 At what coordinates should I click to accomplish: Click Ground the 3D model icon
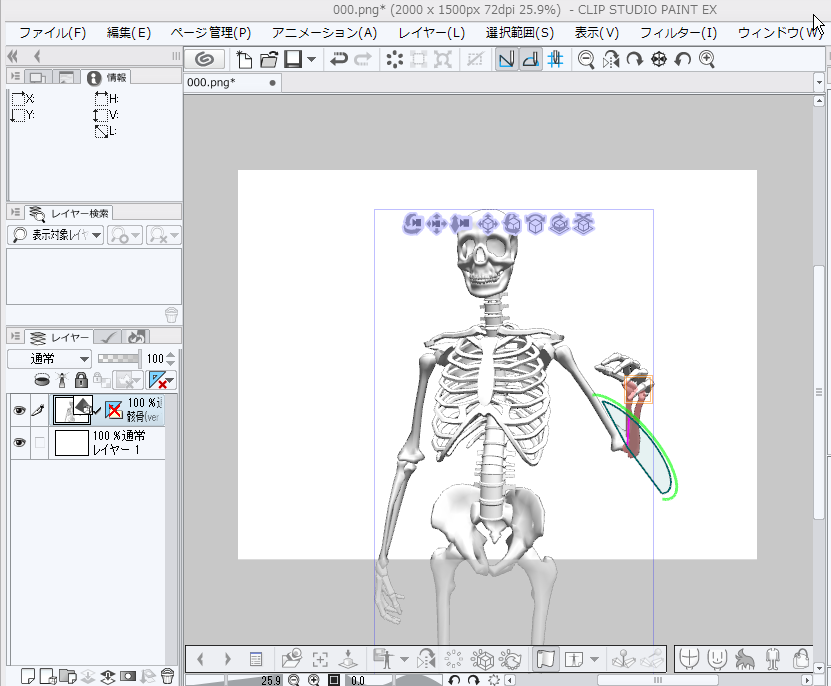point(348,659)
